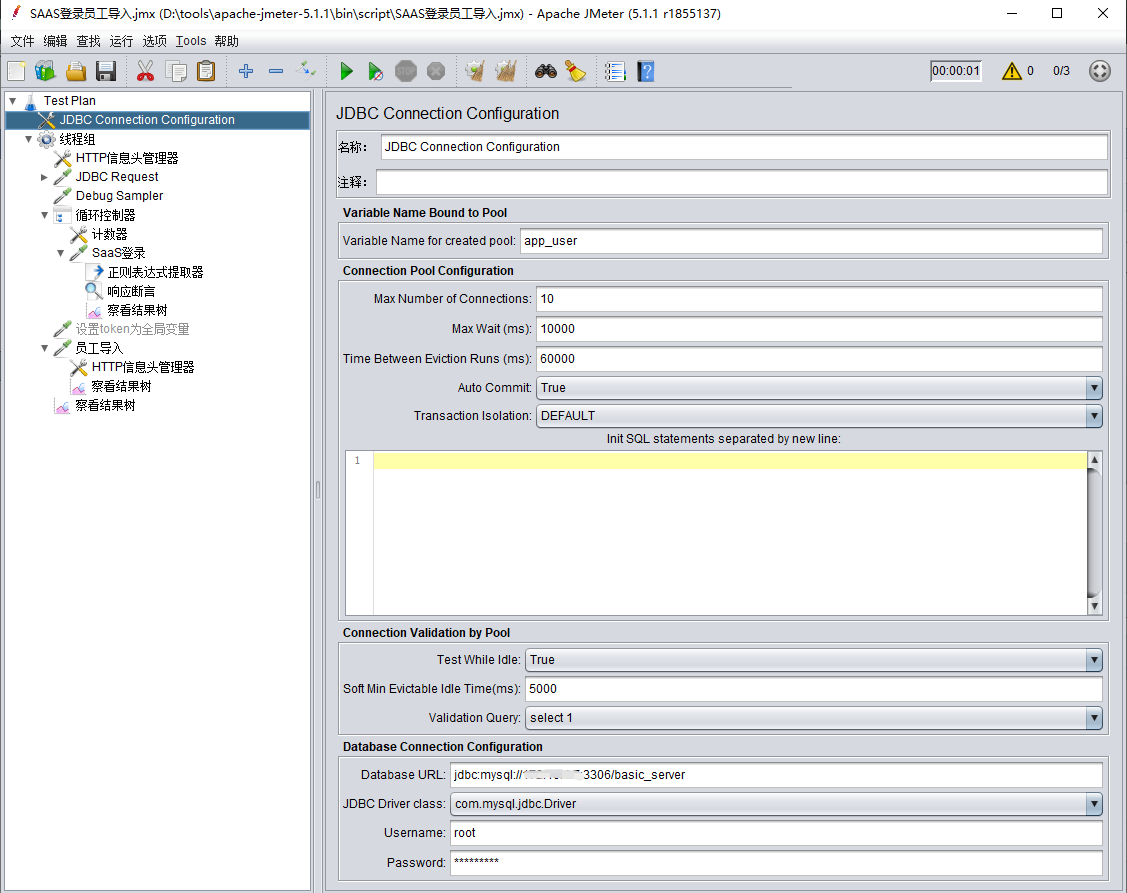Collapse the 员工导入 node arrow
This screenshot has height=893, width=1127.
pyautogui.click(x=45, y=348)
